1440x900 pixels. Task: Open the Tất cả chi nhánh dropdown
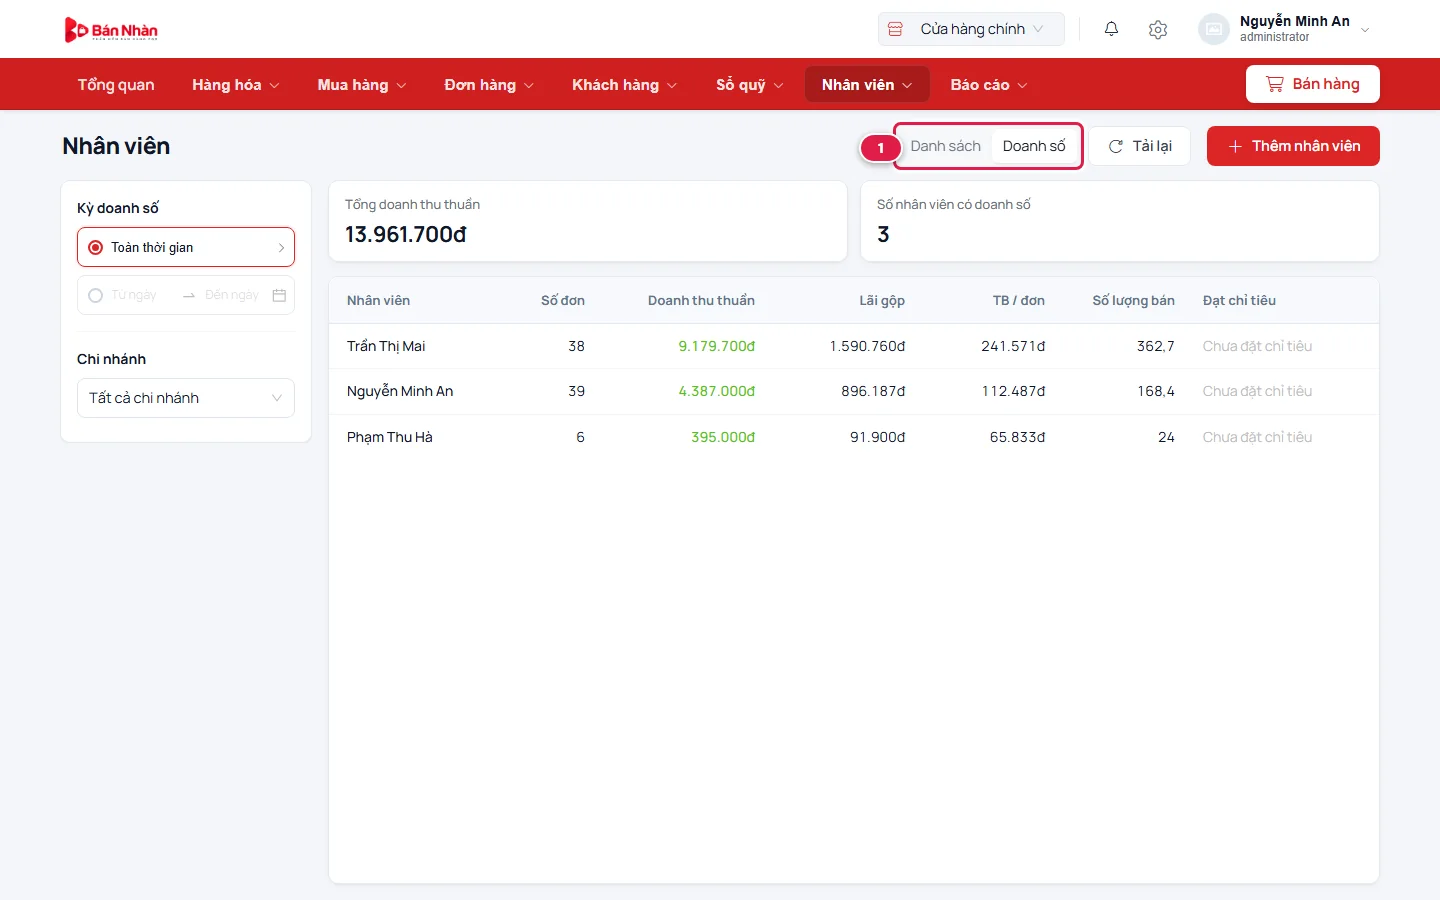coord(186,398)
